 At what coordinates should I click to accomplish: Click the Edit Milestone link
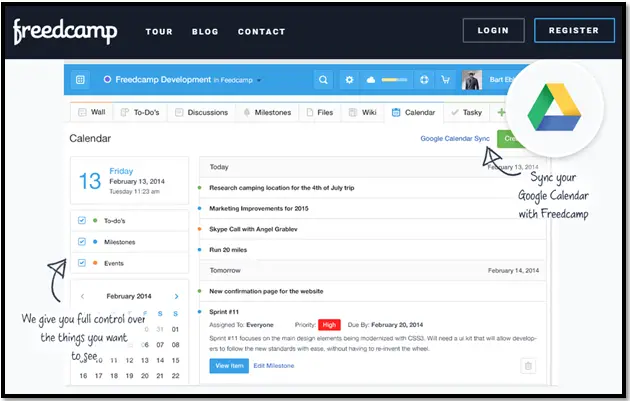[x=274, y=366]
